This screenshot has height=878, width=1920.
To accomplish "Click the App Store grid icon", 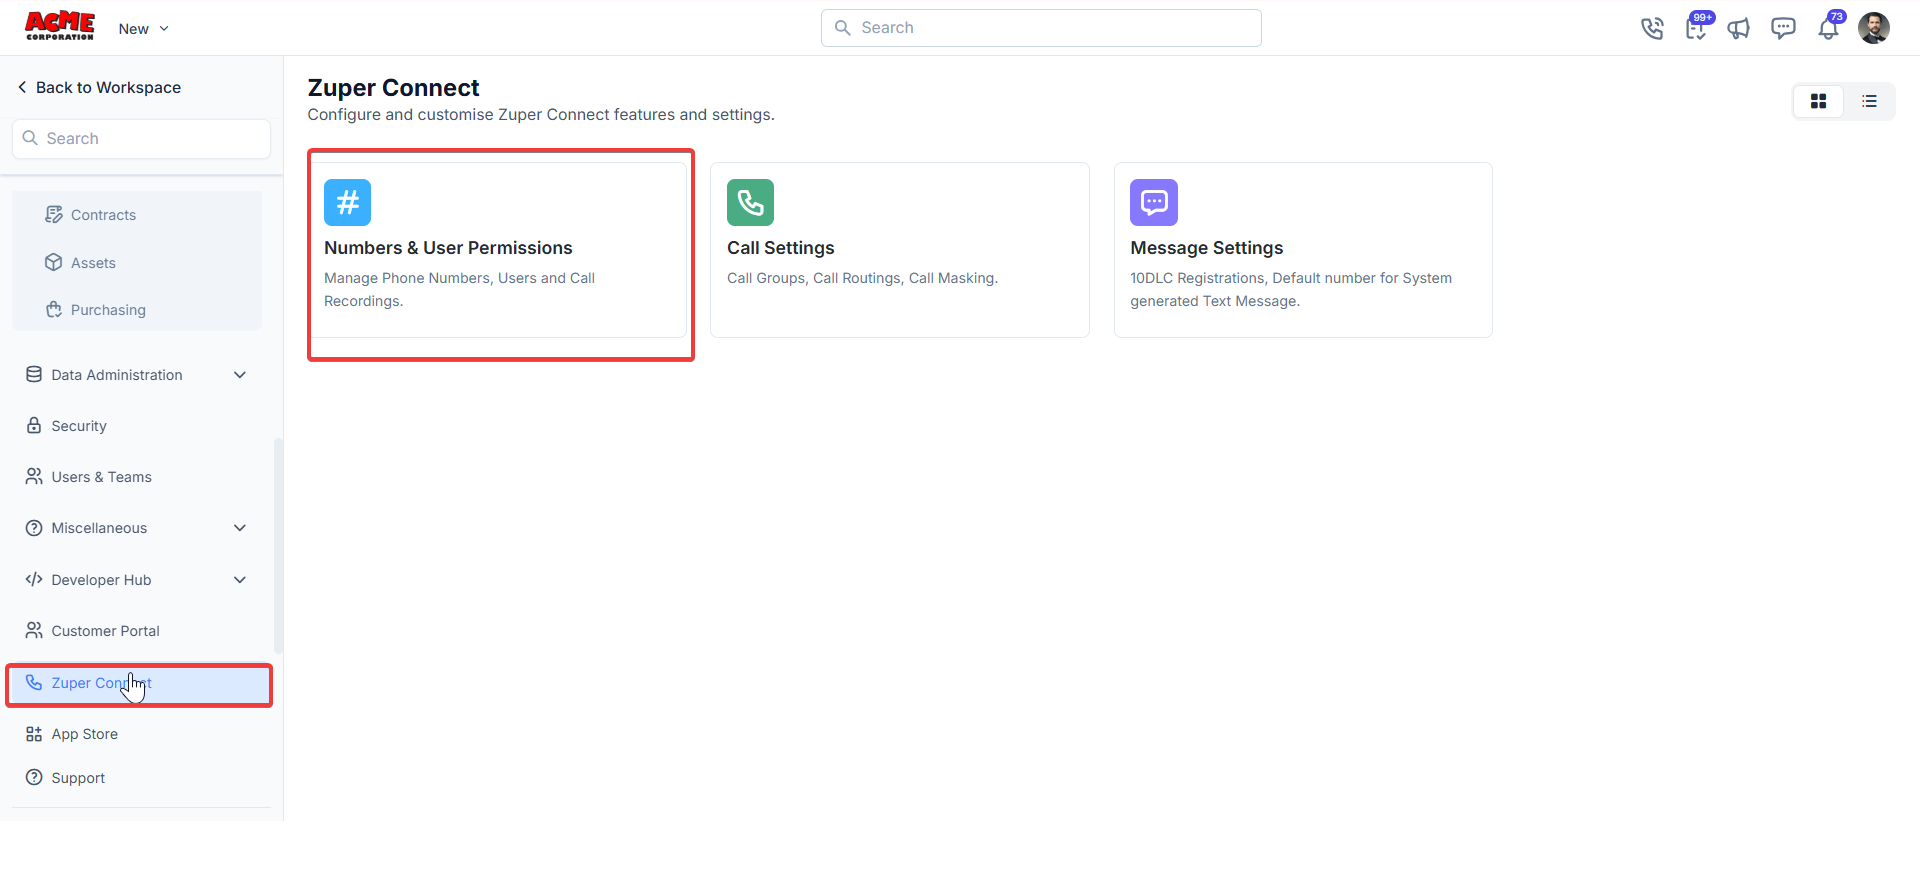I will click(x=34, y=733).
